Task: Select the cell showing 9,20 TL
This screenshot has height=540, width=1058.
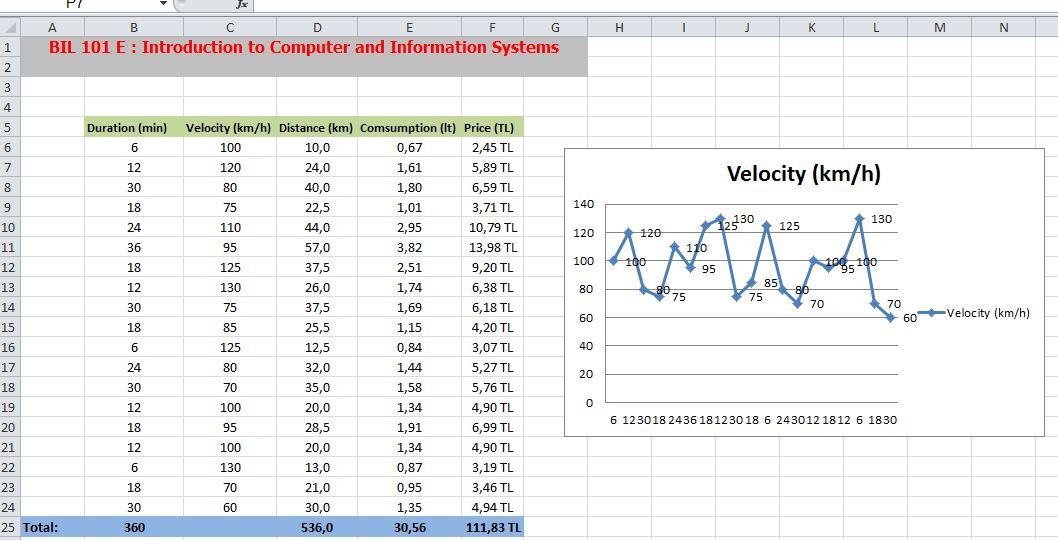Action: (493, 267)
